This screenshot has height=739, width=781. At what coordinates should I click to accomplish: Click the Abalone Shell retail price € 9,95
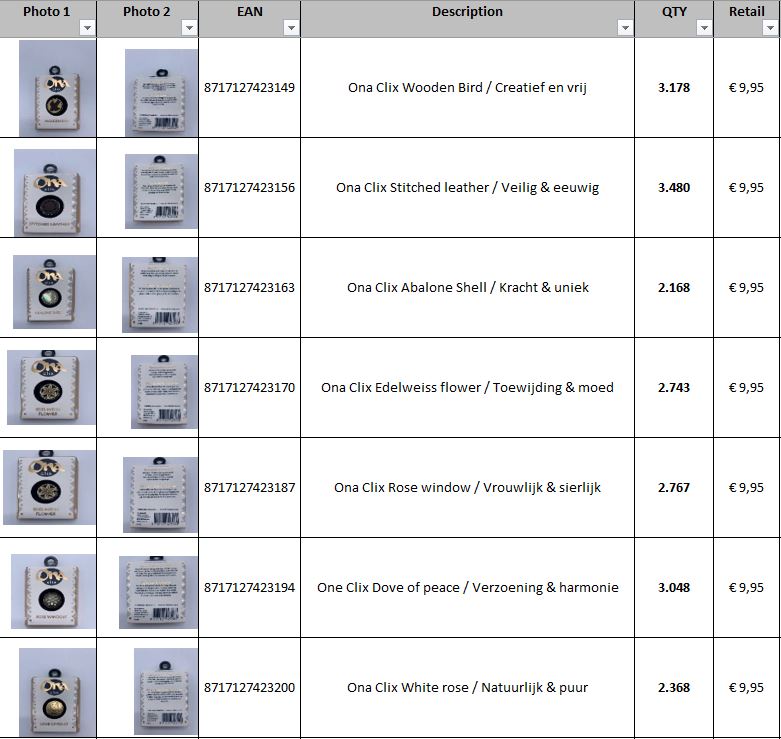tap(746, 288)
